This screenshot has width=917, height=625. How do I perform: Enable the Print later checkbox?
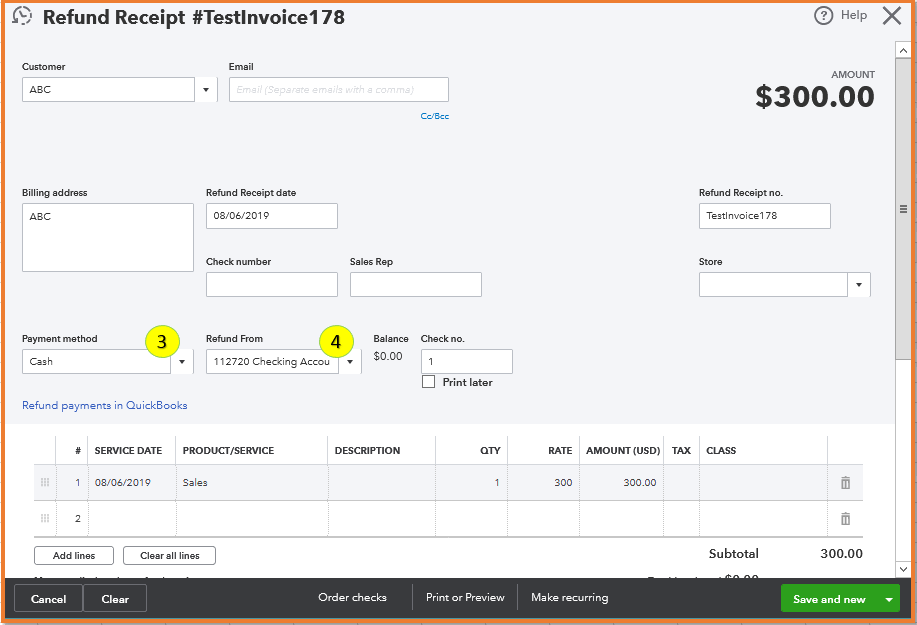click(x=429, y=382)
